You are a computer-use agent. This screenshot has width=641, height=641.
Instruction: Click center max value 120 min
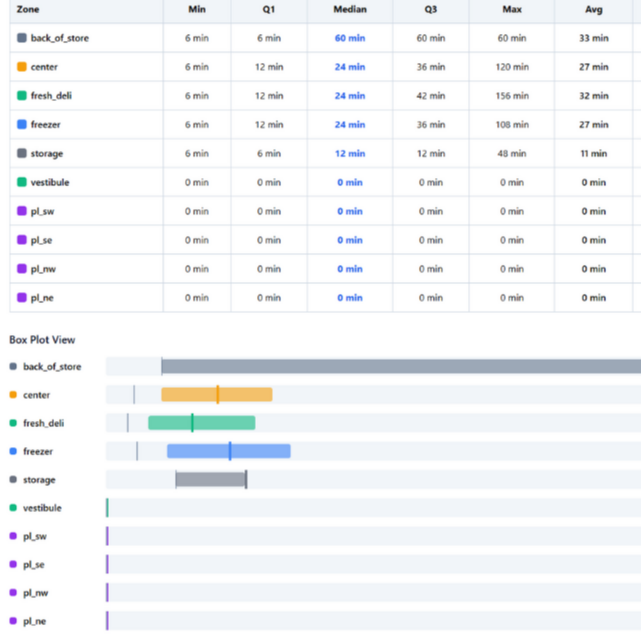[x=512, y=67]
